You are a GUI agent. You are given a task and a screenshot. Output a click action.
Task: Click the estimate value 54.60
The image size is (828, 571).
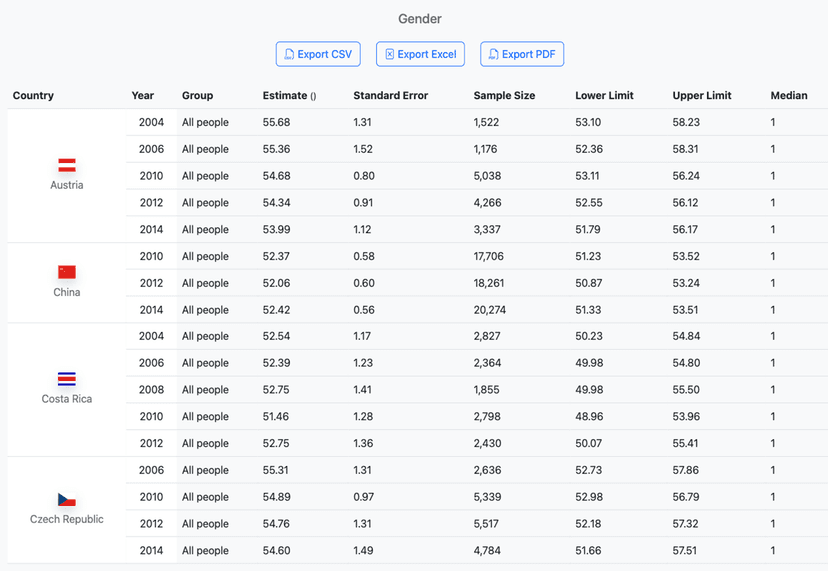tap(277, 550)
